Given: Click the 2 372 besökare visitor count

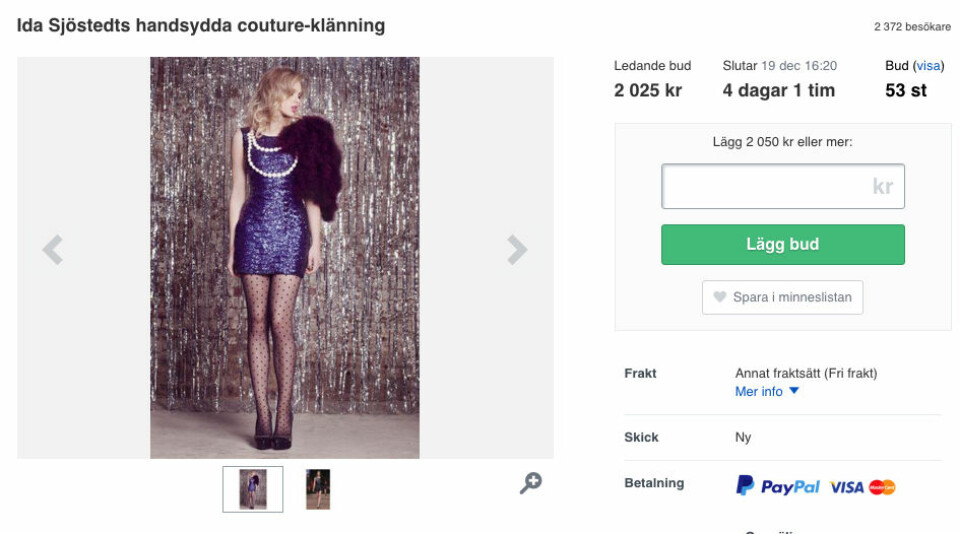Looking at the screenshot, I should (x=912, y=27).
